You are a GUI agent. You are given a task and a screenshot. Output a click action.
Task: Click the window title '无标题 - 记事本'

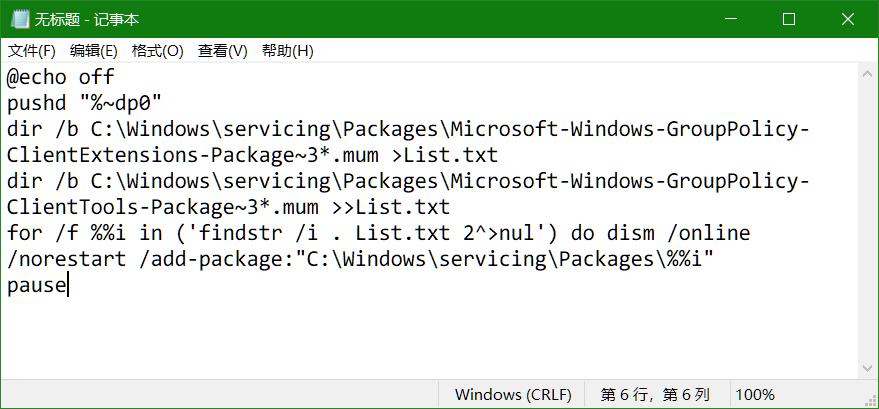click(88, 20)
